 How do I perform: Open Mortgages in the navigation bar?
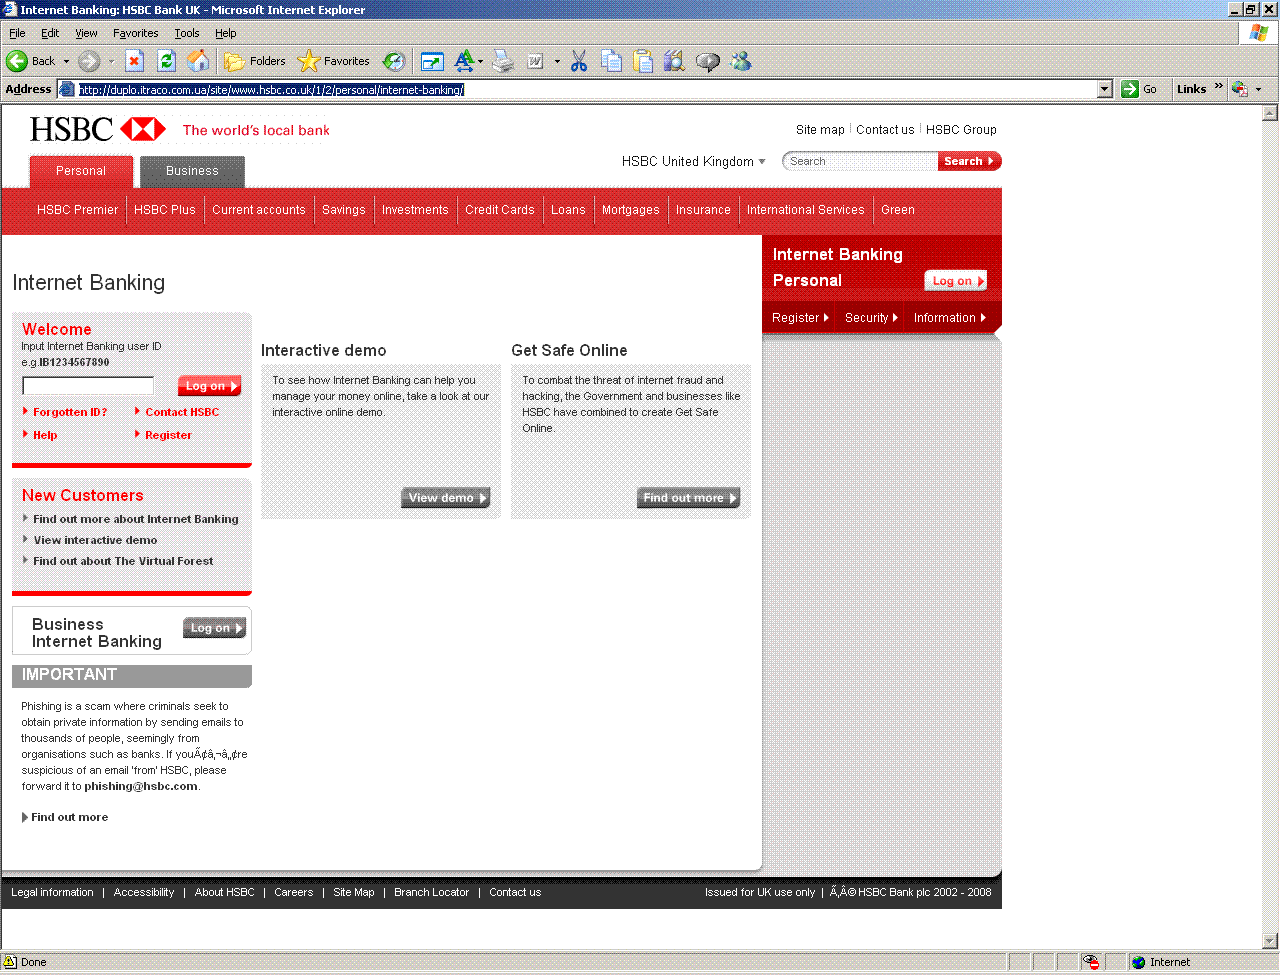pyautogui.click(x=631, y=210)
